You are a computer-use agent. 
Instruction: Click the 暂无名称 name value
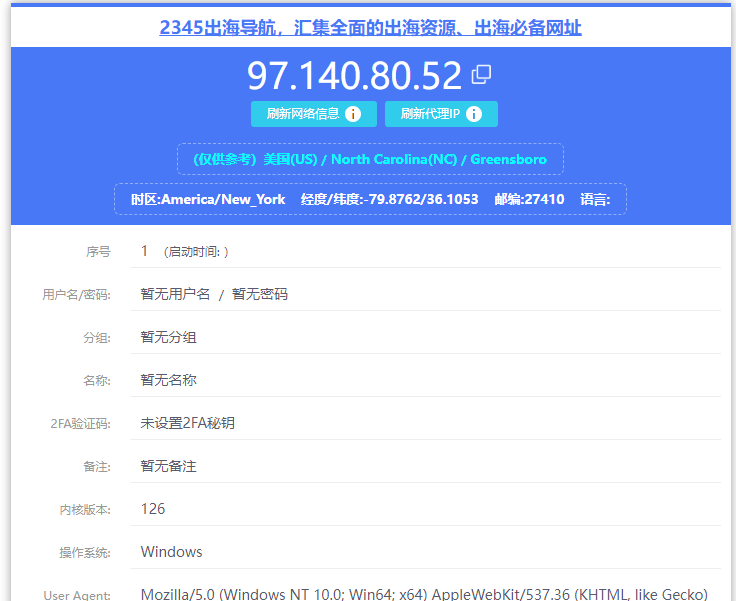pos(168,380)
